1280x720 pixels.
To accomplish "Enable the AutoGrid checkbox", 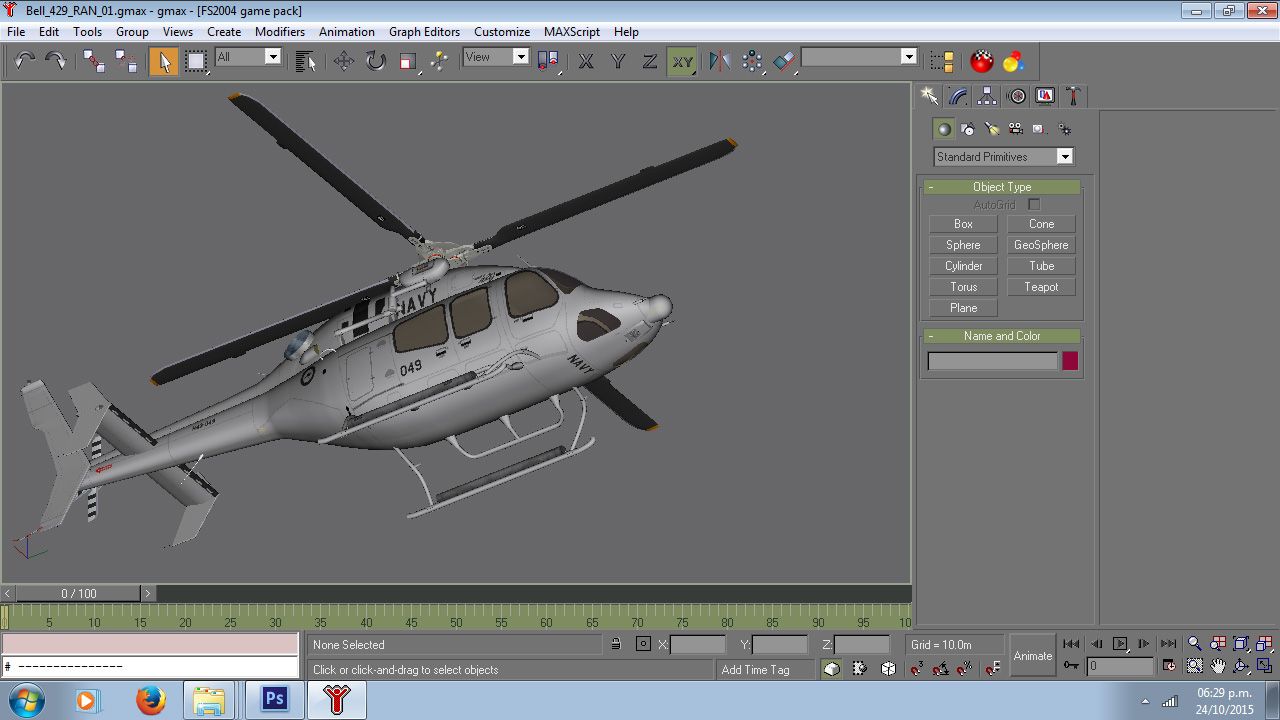I will pyautogui.click(x=1035, y=204).
